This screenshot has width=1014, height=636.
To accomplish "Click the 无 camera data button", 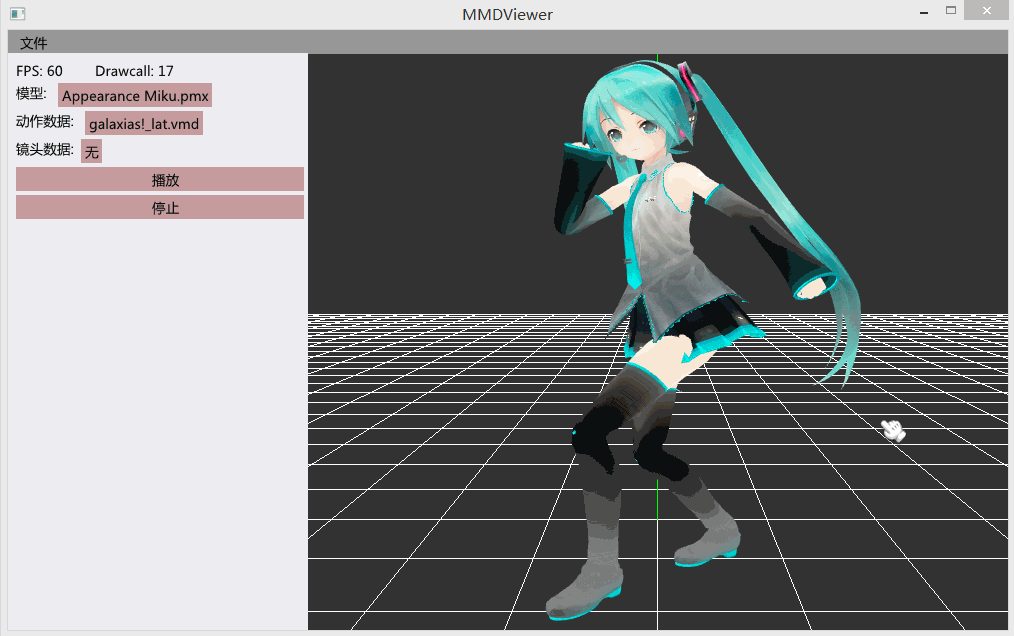I will click(x=92, y=151).
